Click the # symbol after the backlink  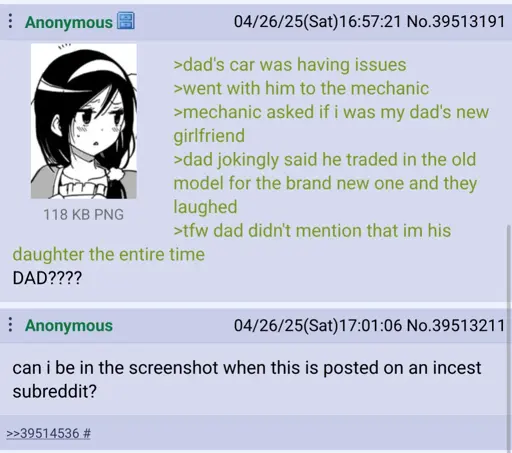click(x=87, y=433)
